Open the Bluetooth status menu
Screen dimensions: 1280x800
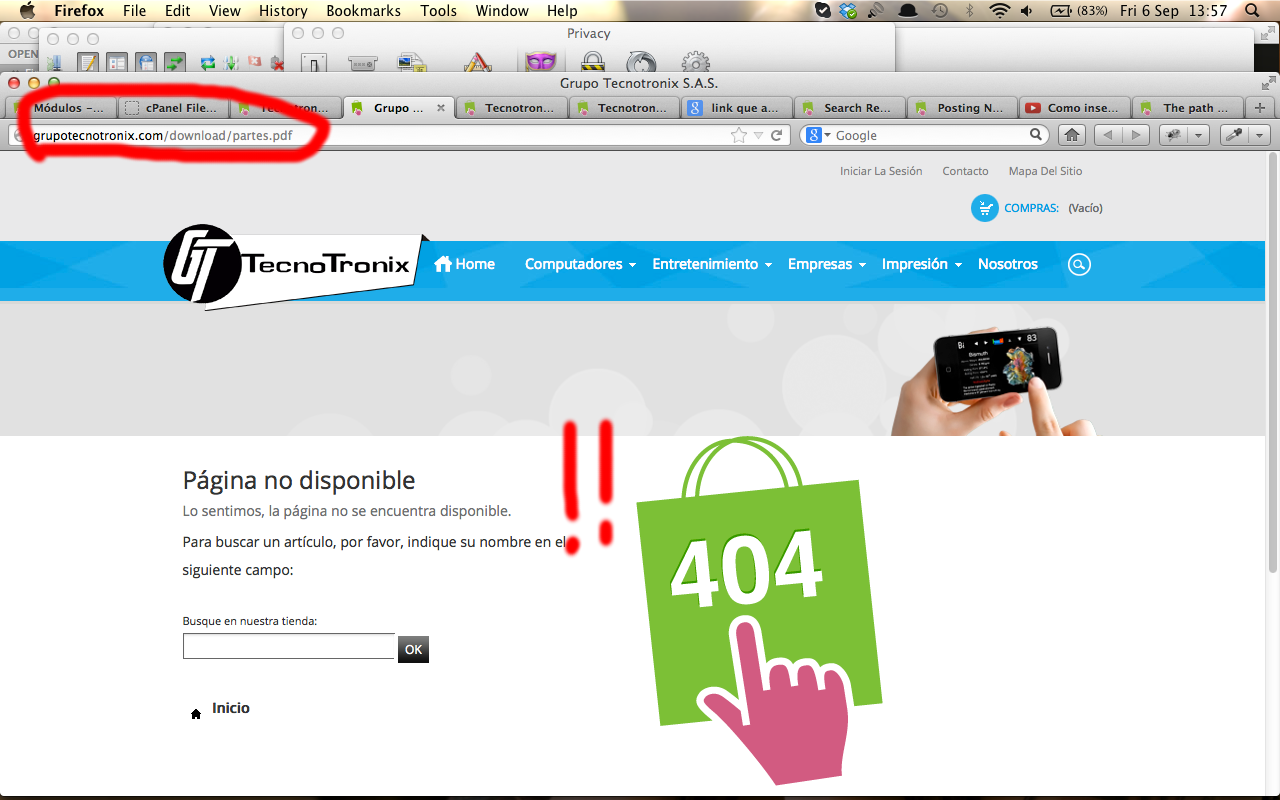tap(969, 11)
